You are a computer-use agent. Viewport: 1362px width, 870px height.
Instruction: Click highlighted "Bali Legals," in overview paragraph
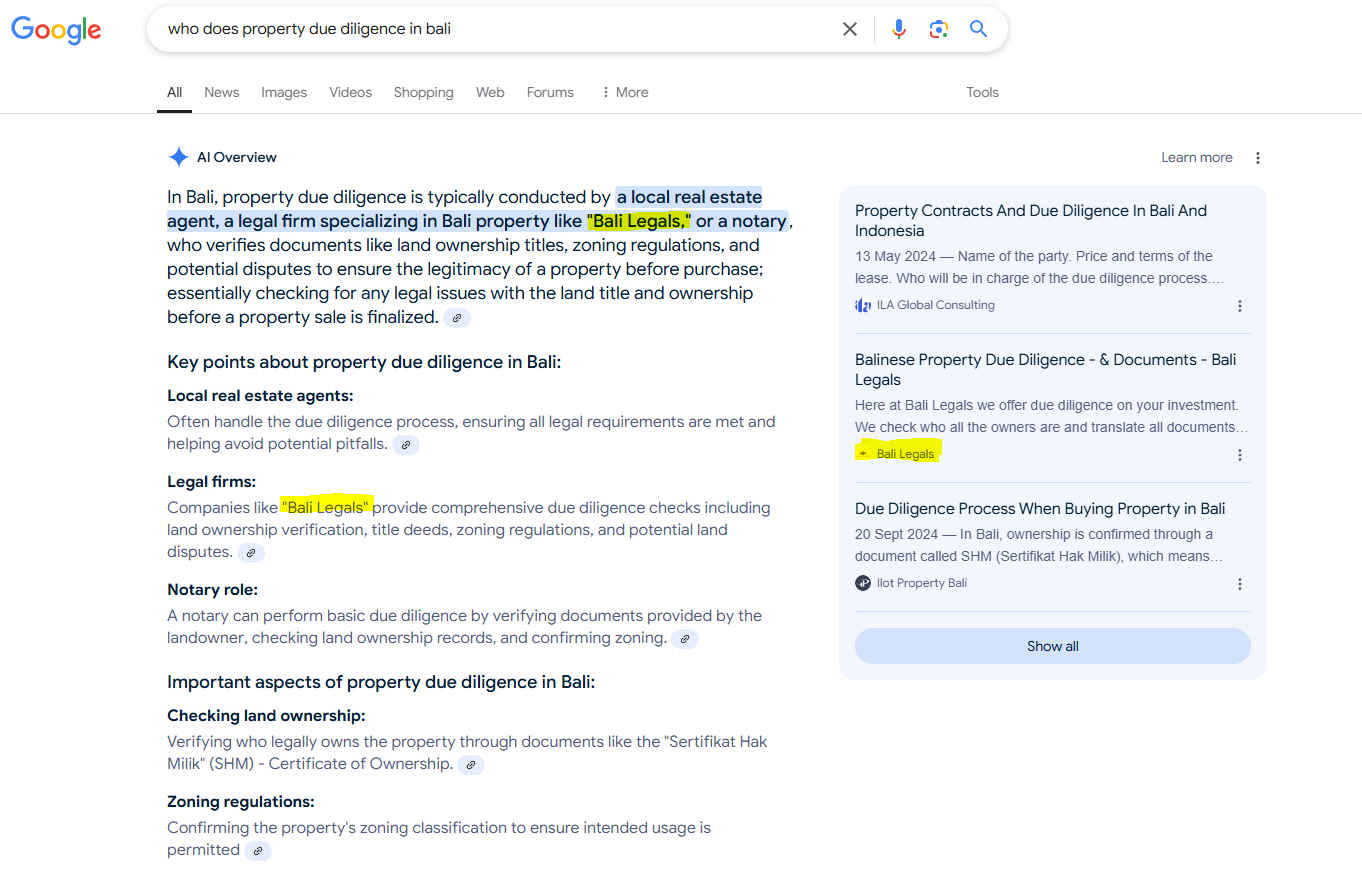click(x=639, y=221)
